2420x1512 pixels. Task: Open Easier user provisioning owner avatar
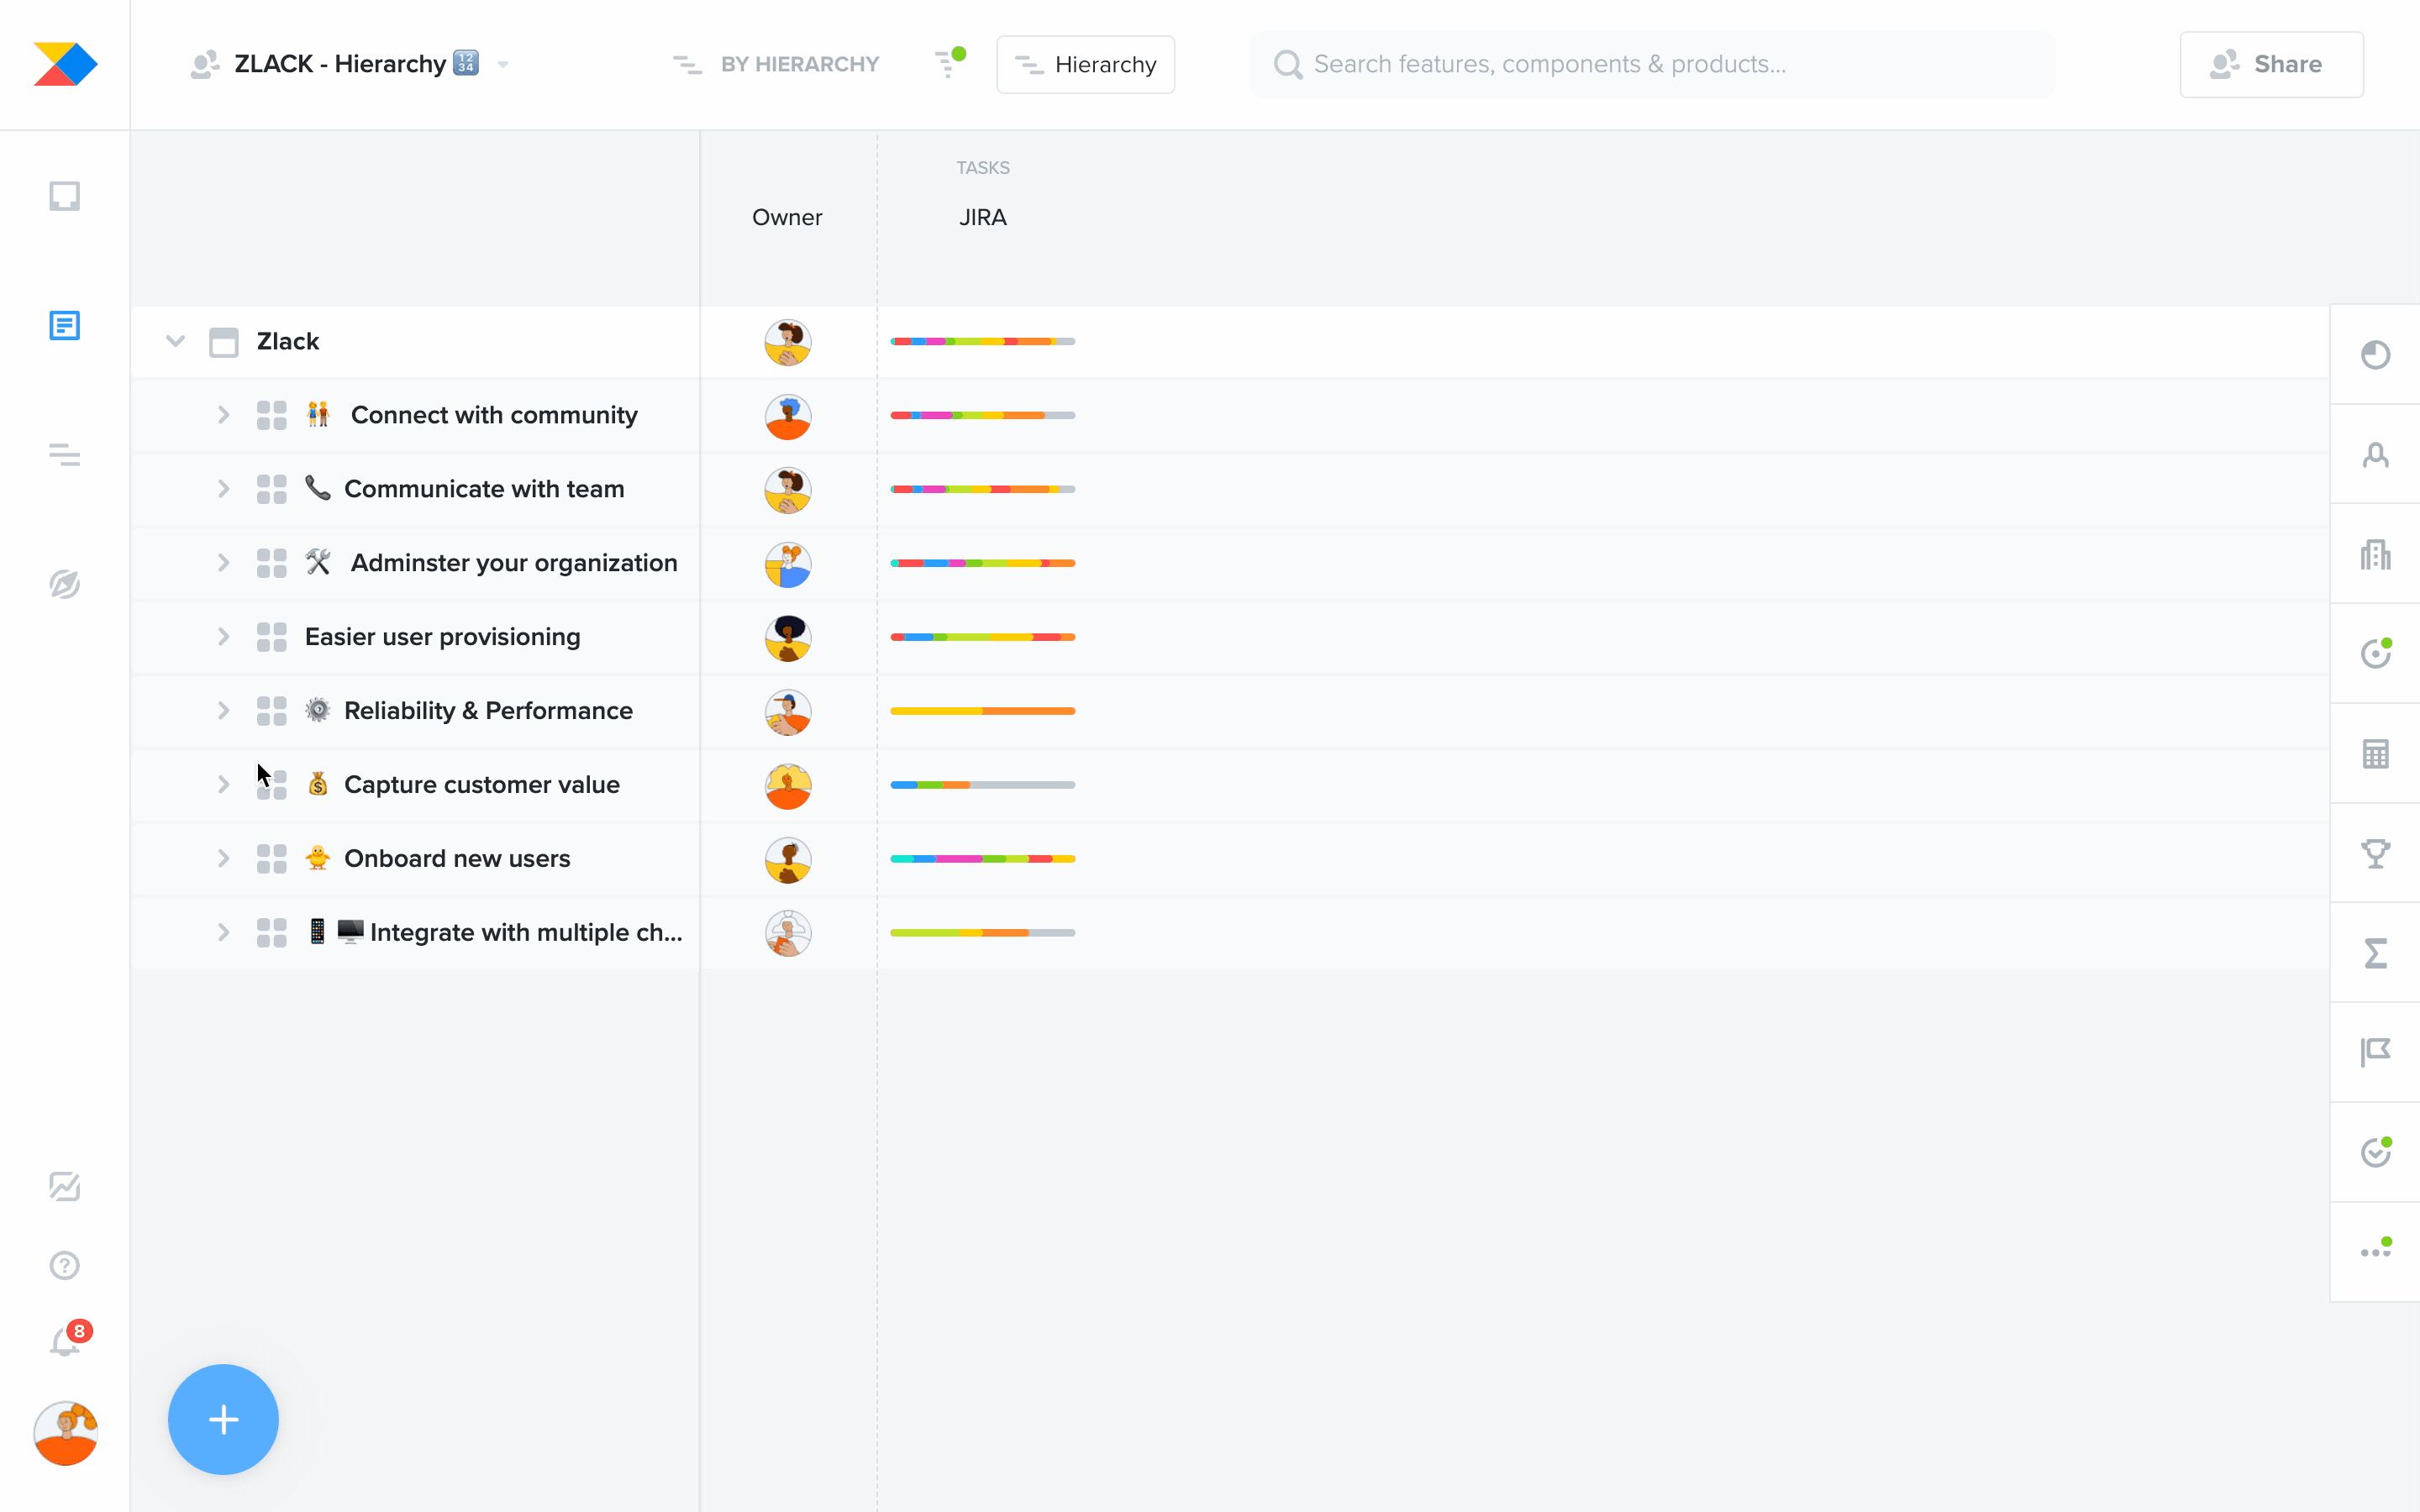click(788, 638)
